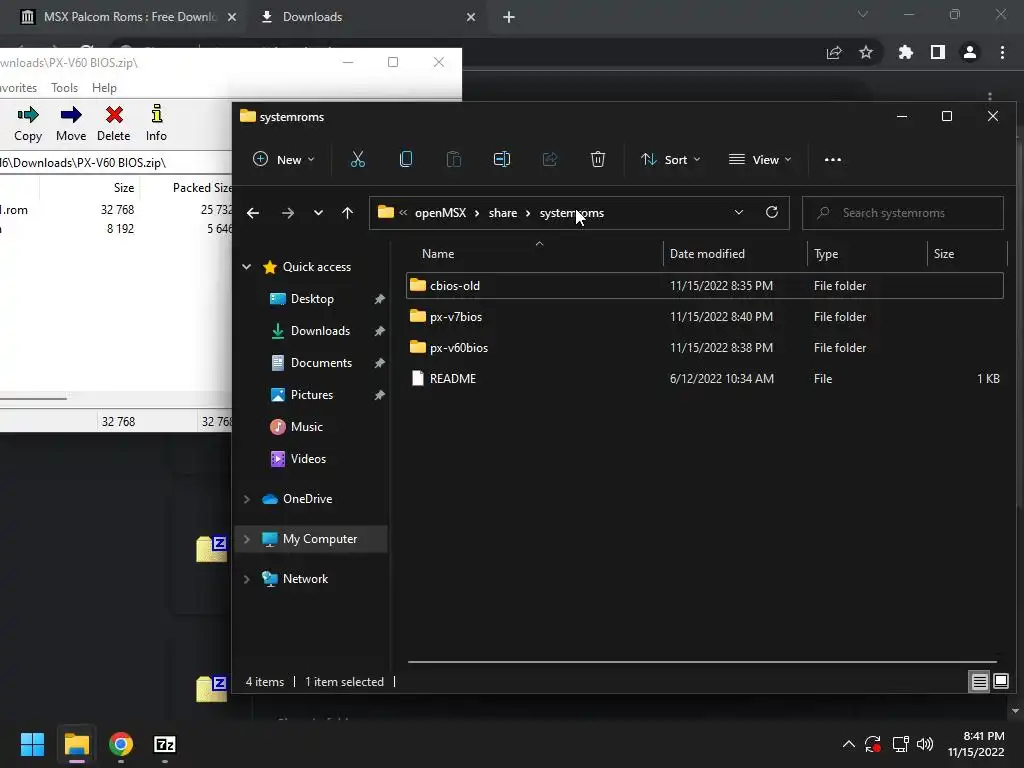Click the Delete trash icon in Explorer
The image size is (1024, 768).
598,159
